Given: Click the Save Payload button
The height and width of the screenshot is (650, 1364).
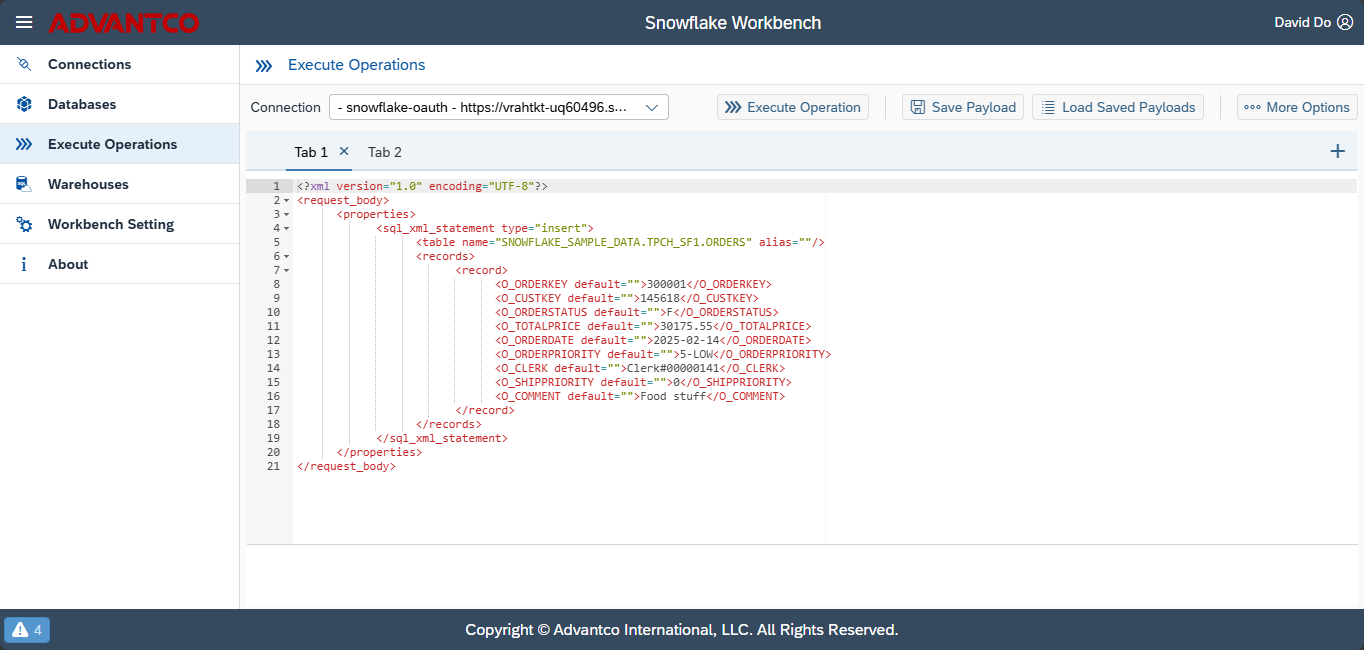Looking at the screenshot, I should pos(962,106).
